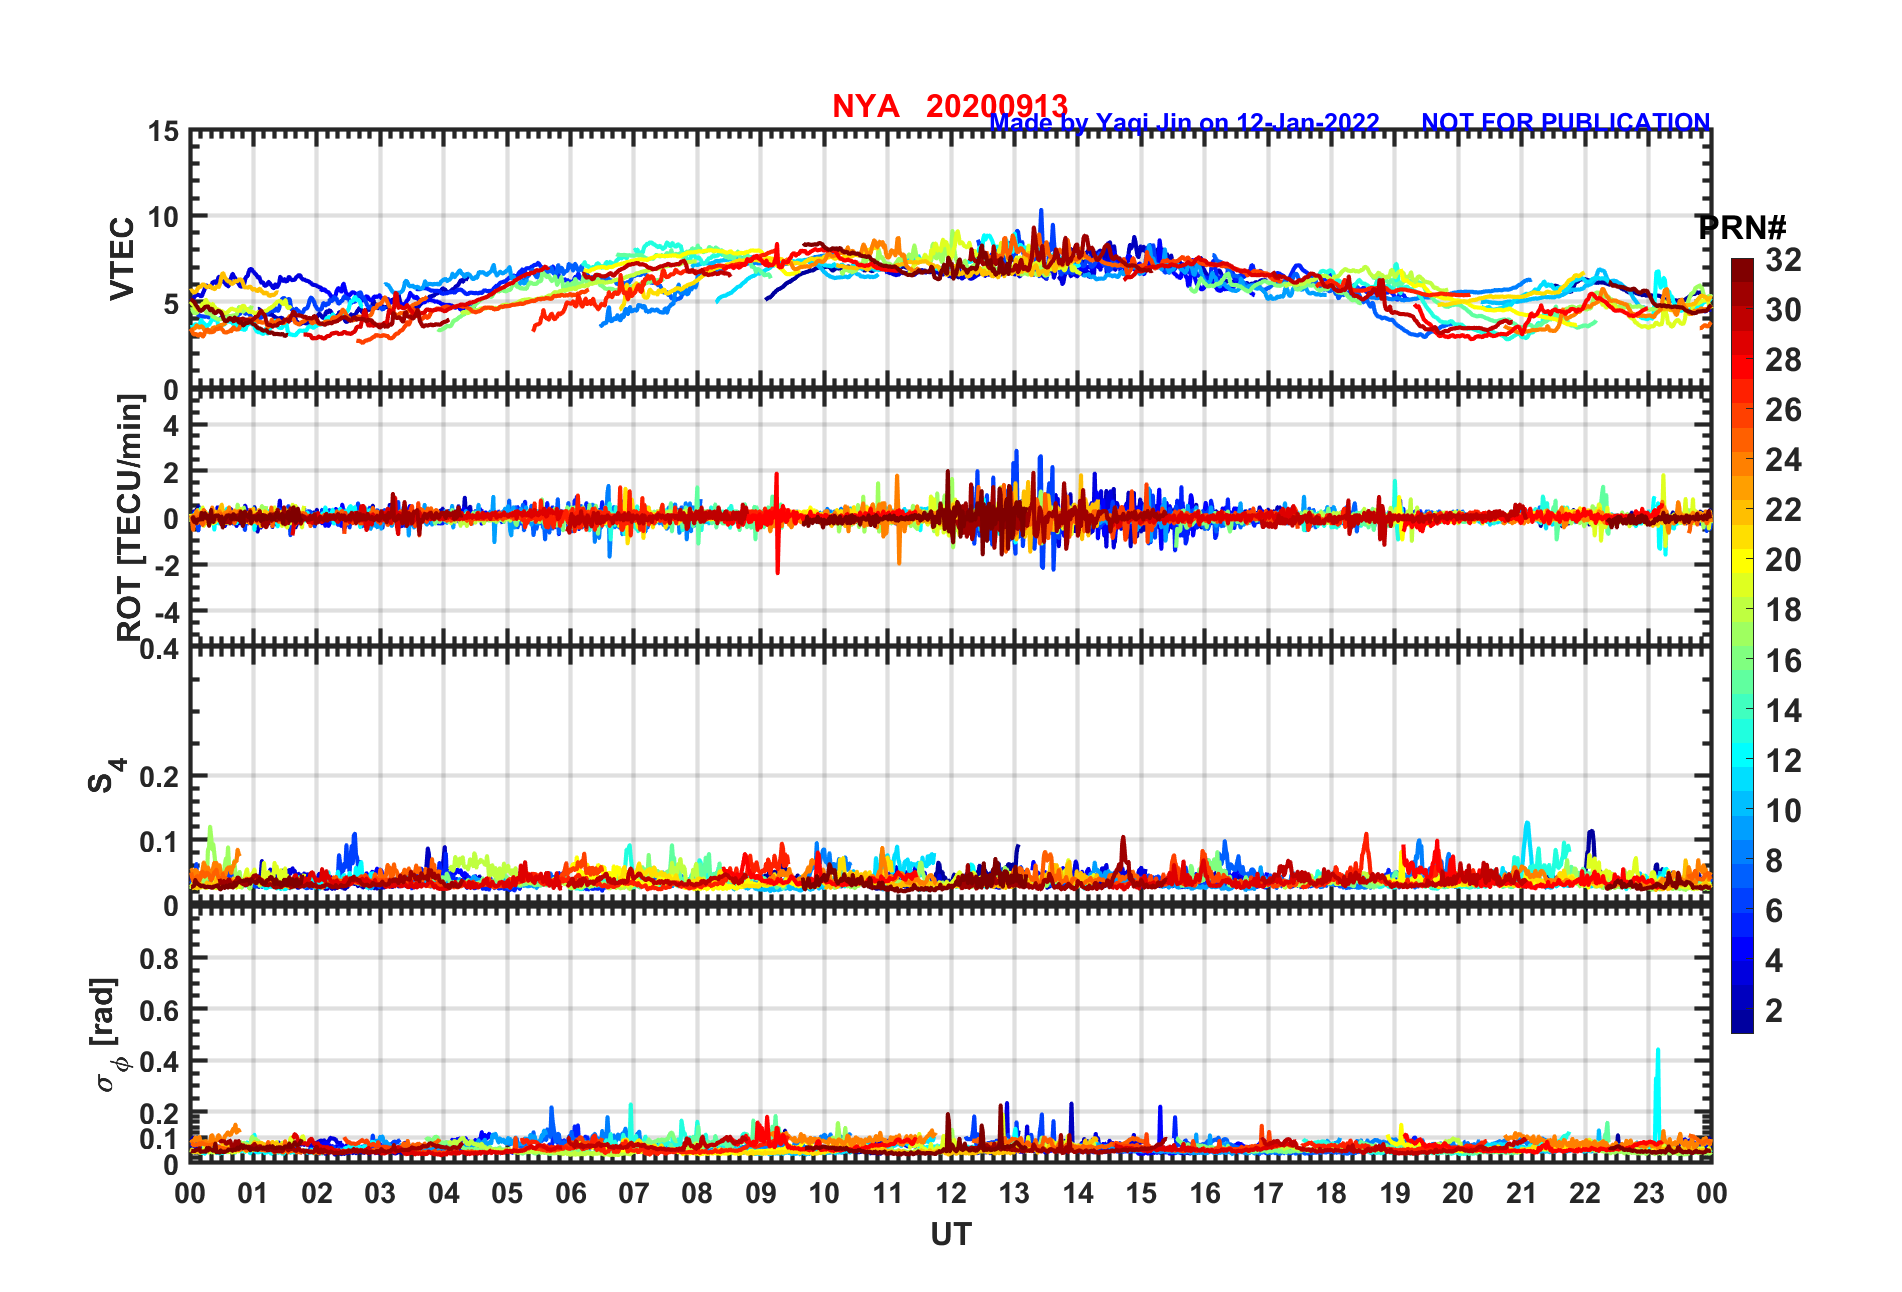
Task: Click the "07" hour tick on the UT axis
Action: (634, 1193)
